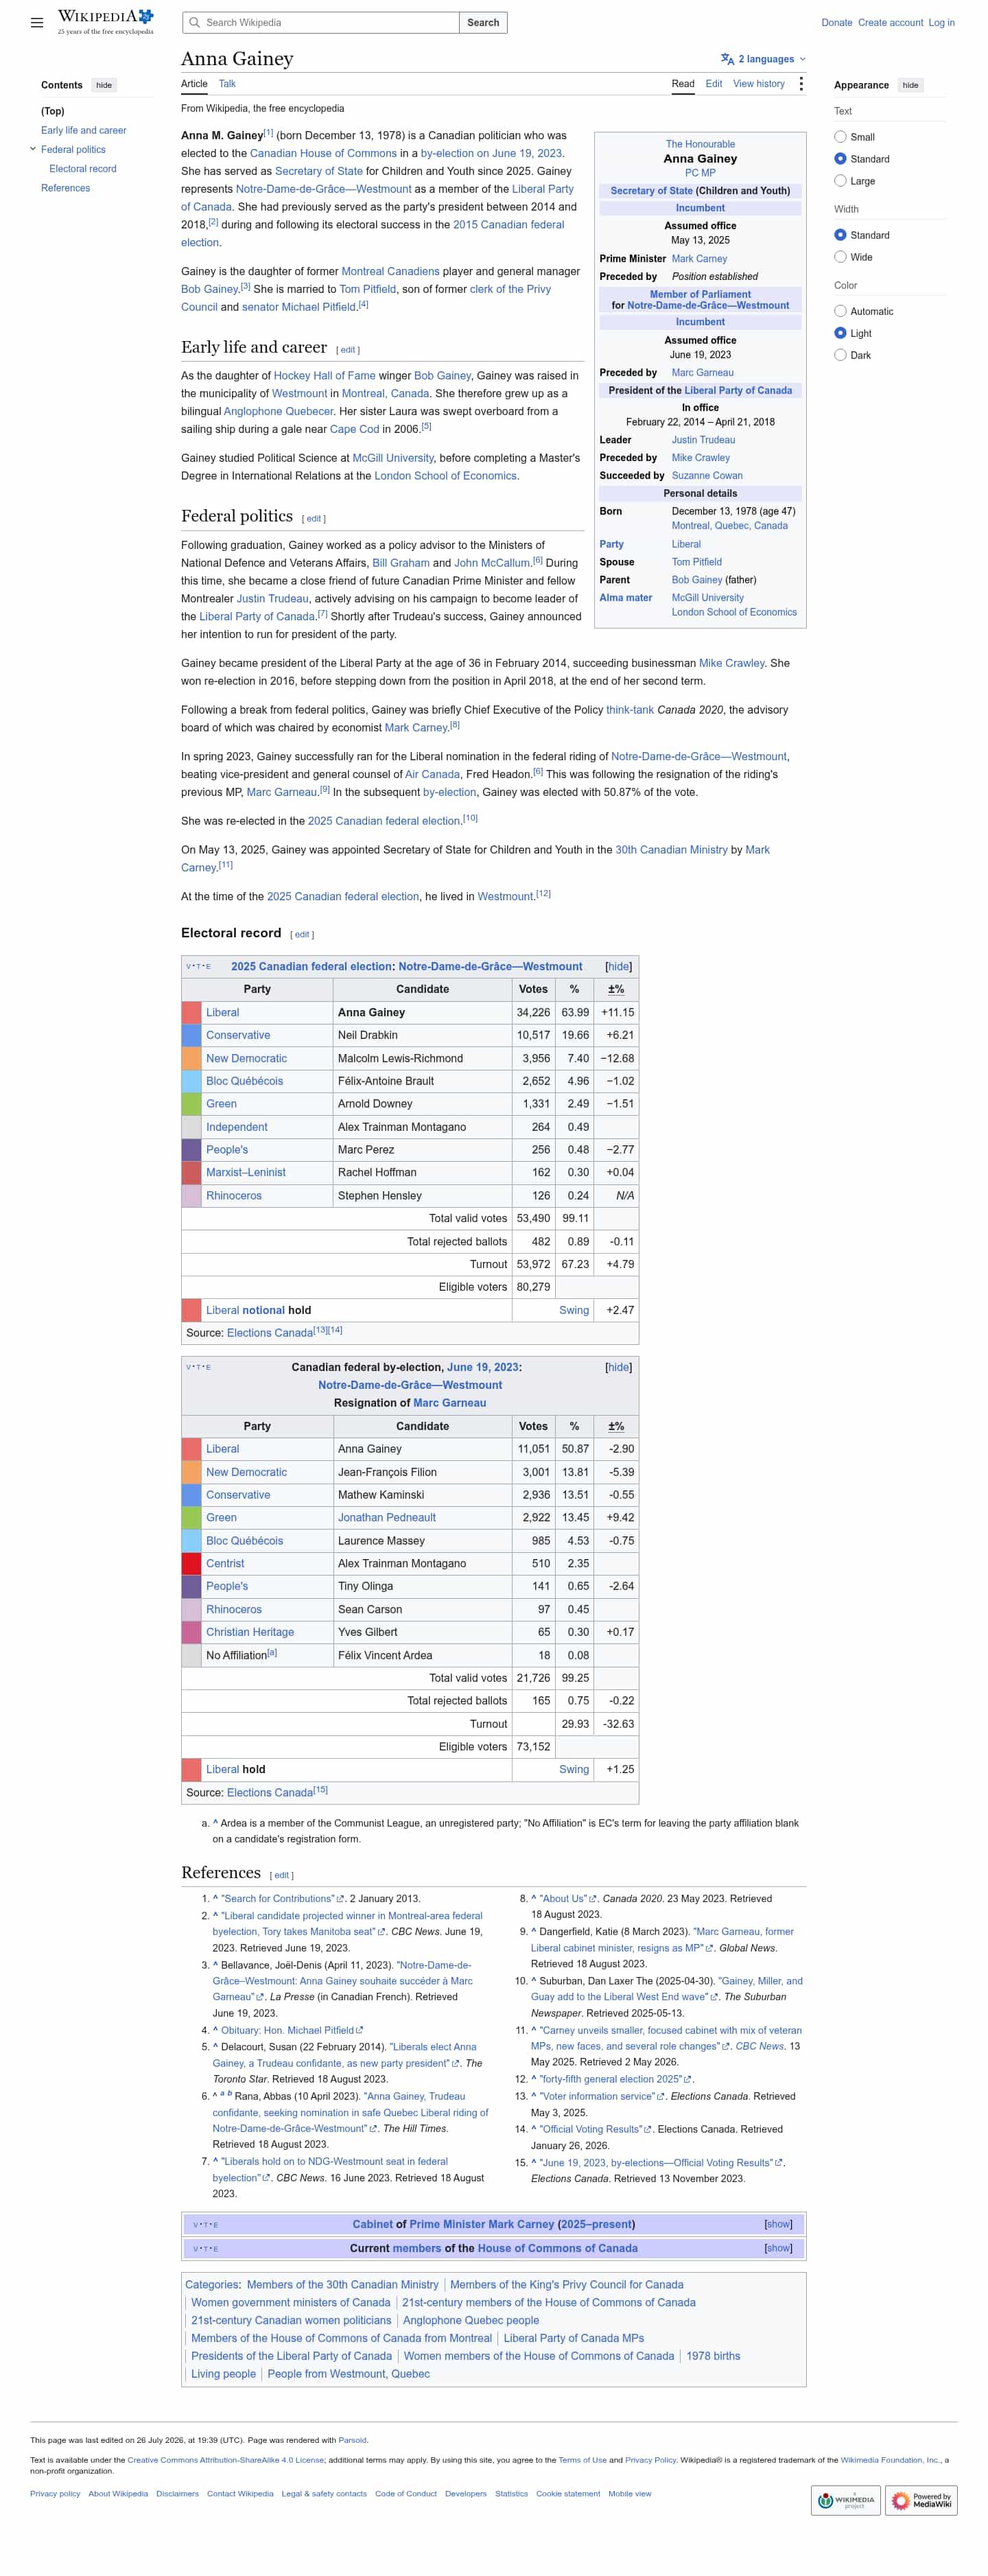
Task: Open the Edit tab
Action: click(714, 84)
